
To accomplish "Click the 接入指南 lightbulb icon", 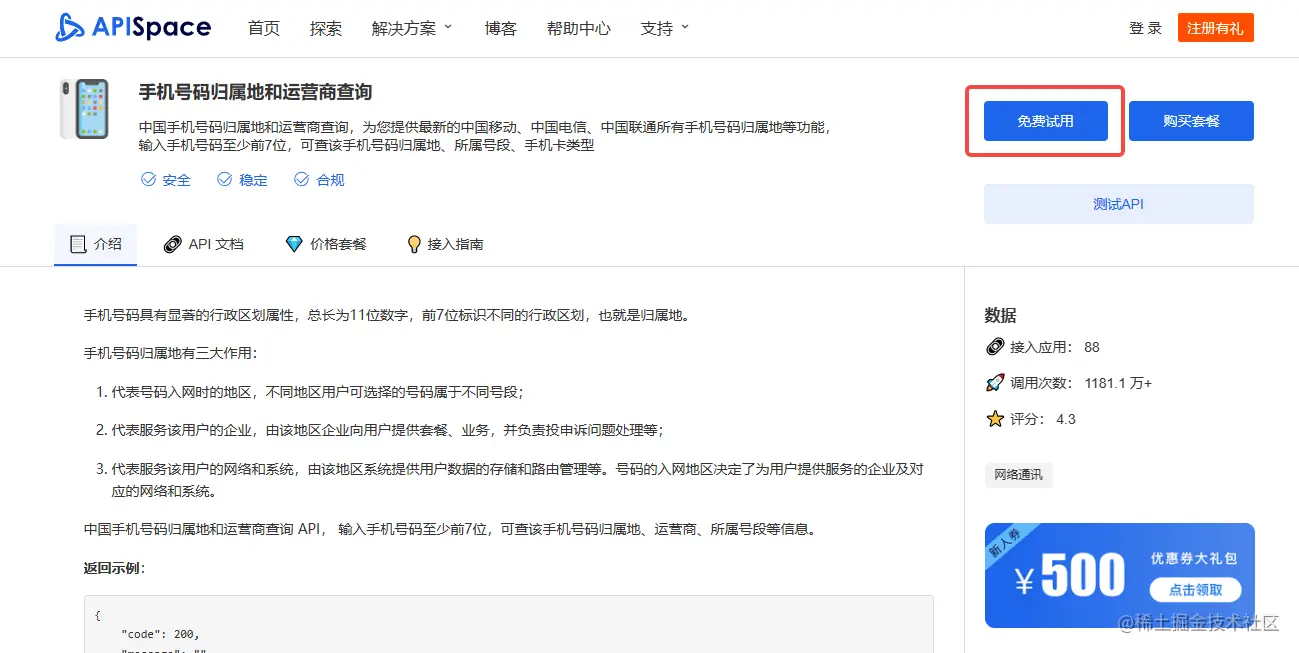I will tap(414, 244).
